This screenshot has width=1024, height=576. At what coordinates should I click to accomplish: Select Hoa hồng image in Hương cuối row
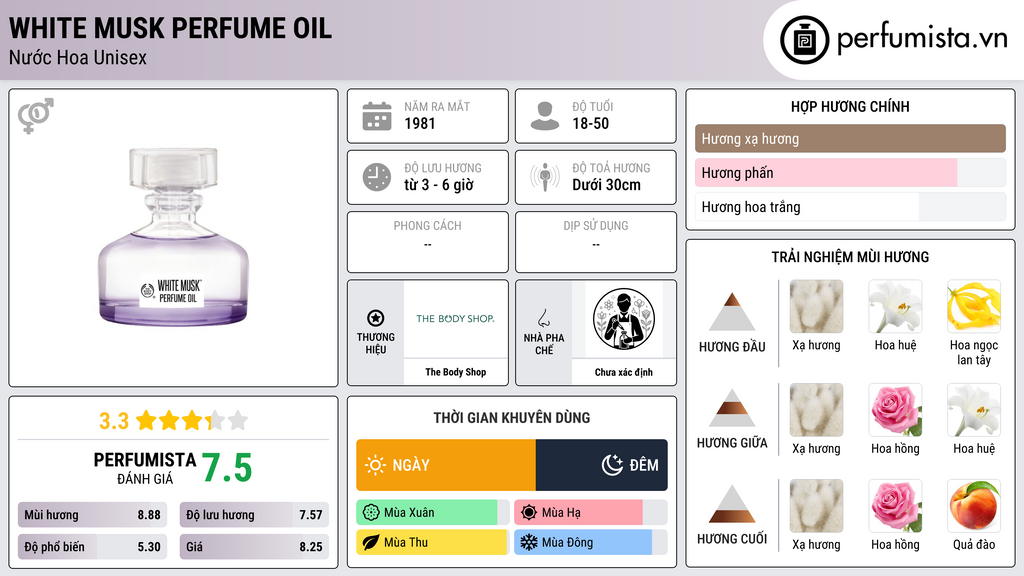[895, 506]
